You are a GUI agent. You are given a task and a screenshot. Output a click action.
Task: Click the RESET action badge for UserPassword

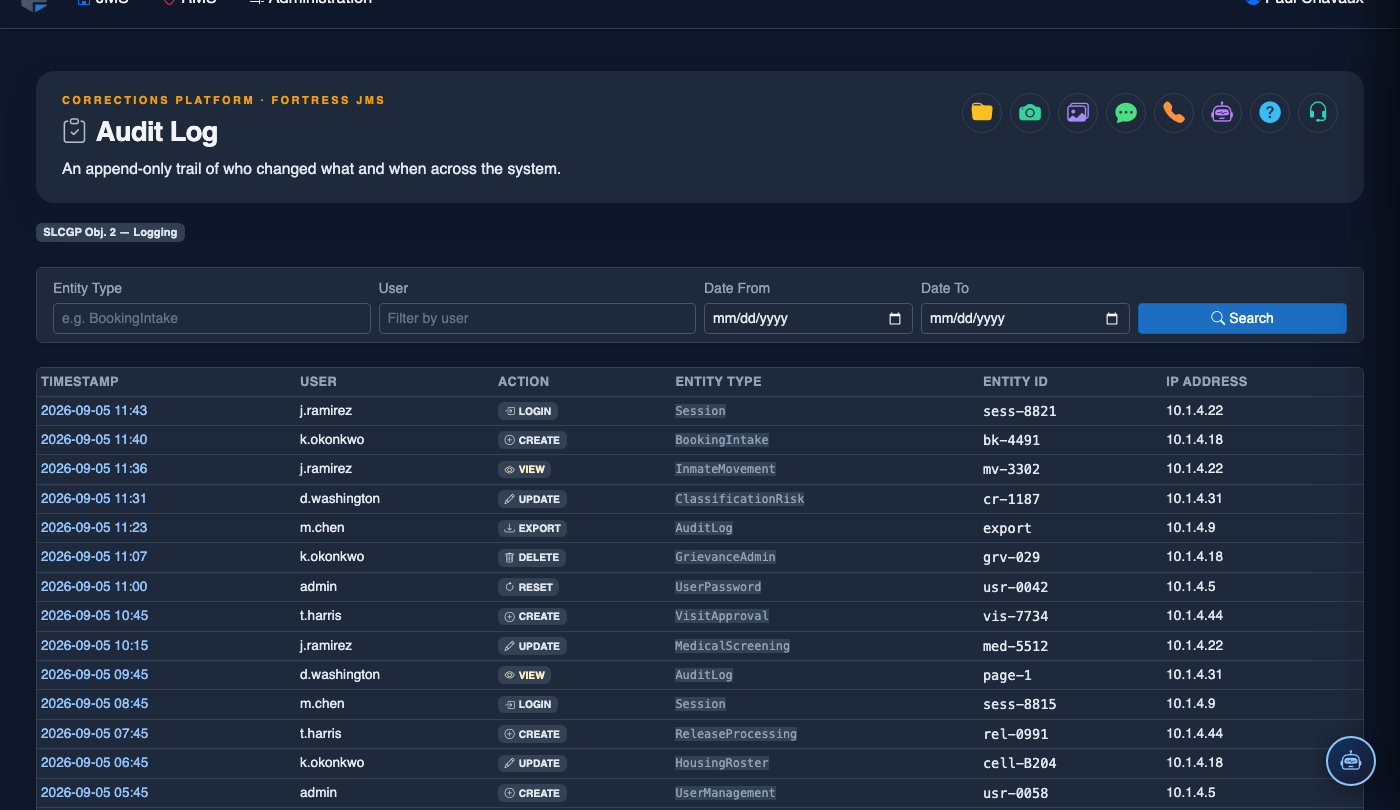pos(528,587)
